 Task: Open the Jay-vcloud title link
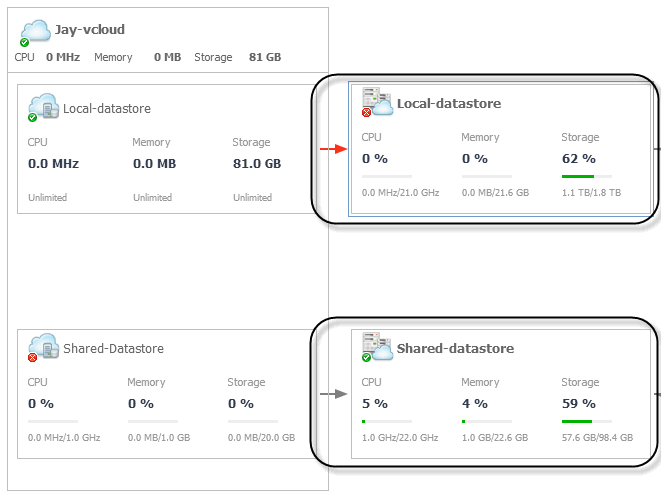click(x=90, y=30)
